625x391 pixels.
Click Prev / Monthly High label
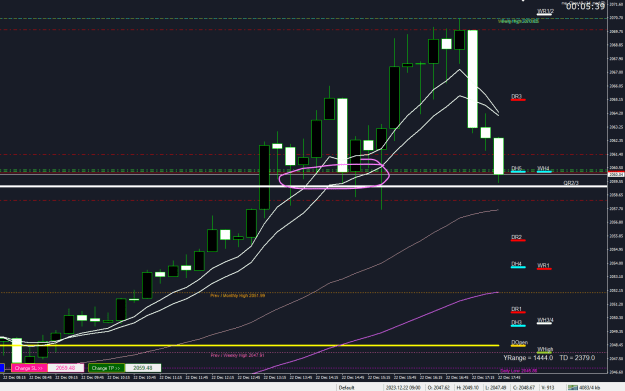click(x=238, y=296)
